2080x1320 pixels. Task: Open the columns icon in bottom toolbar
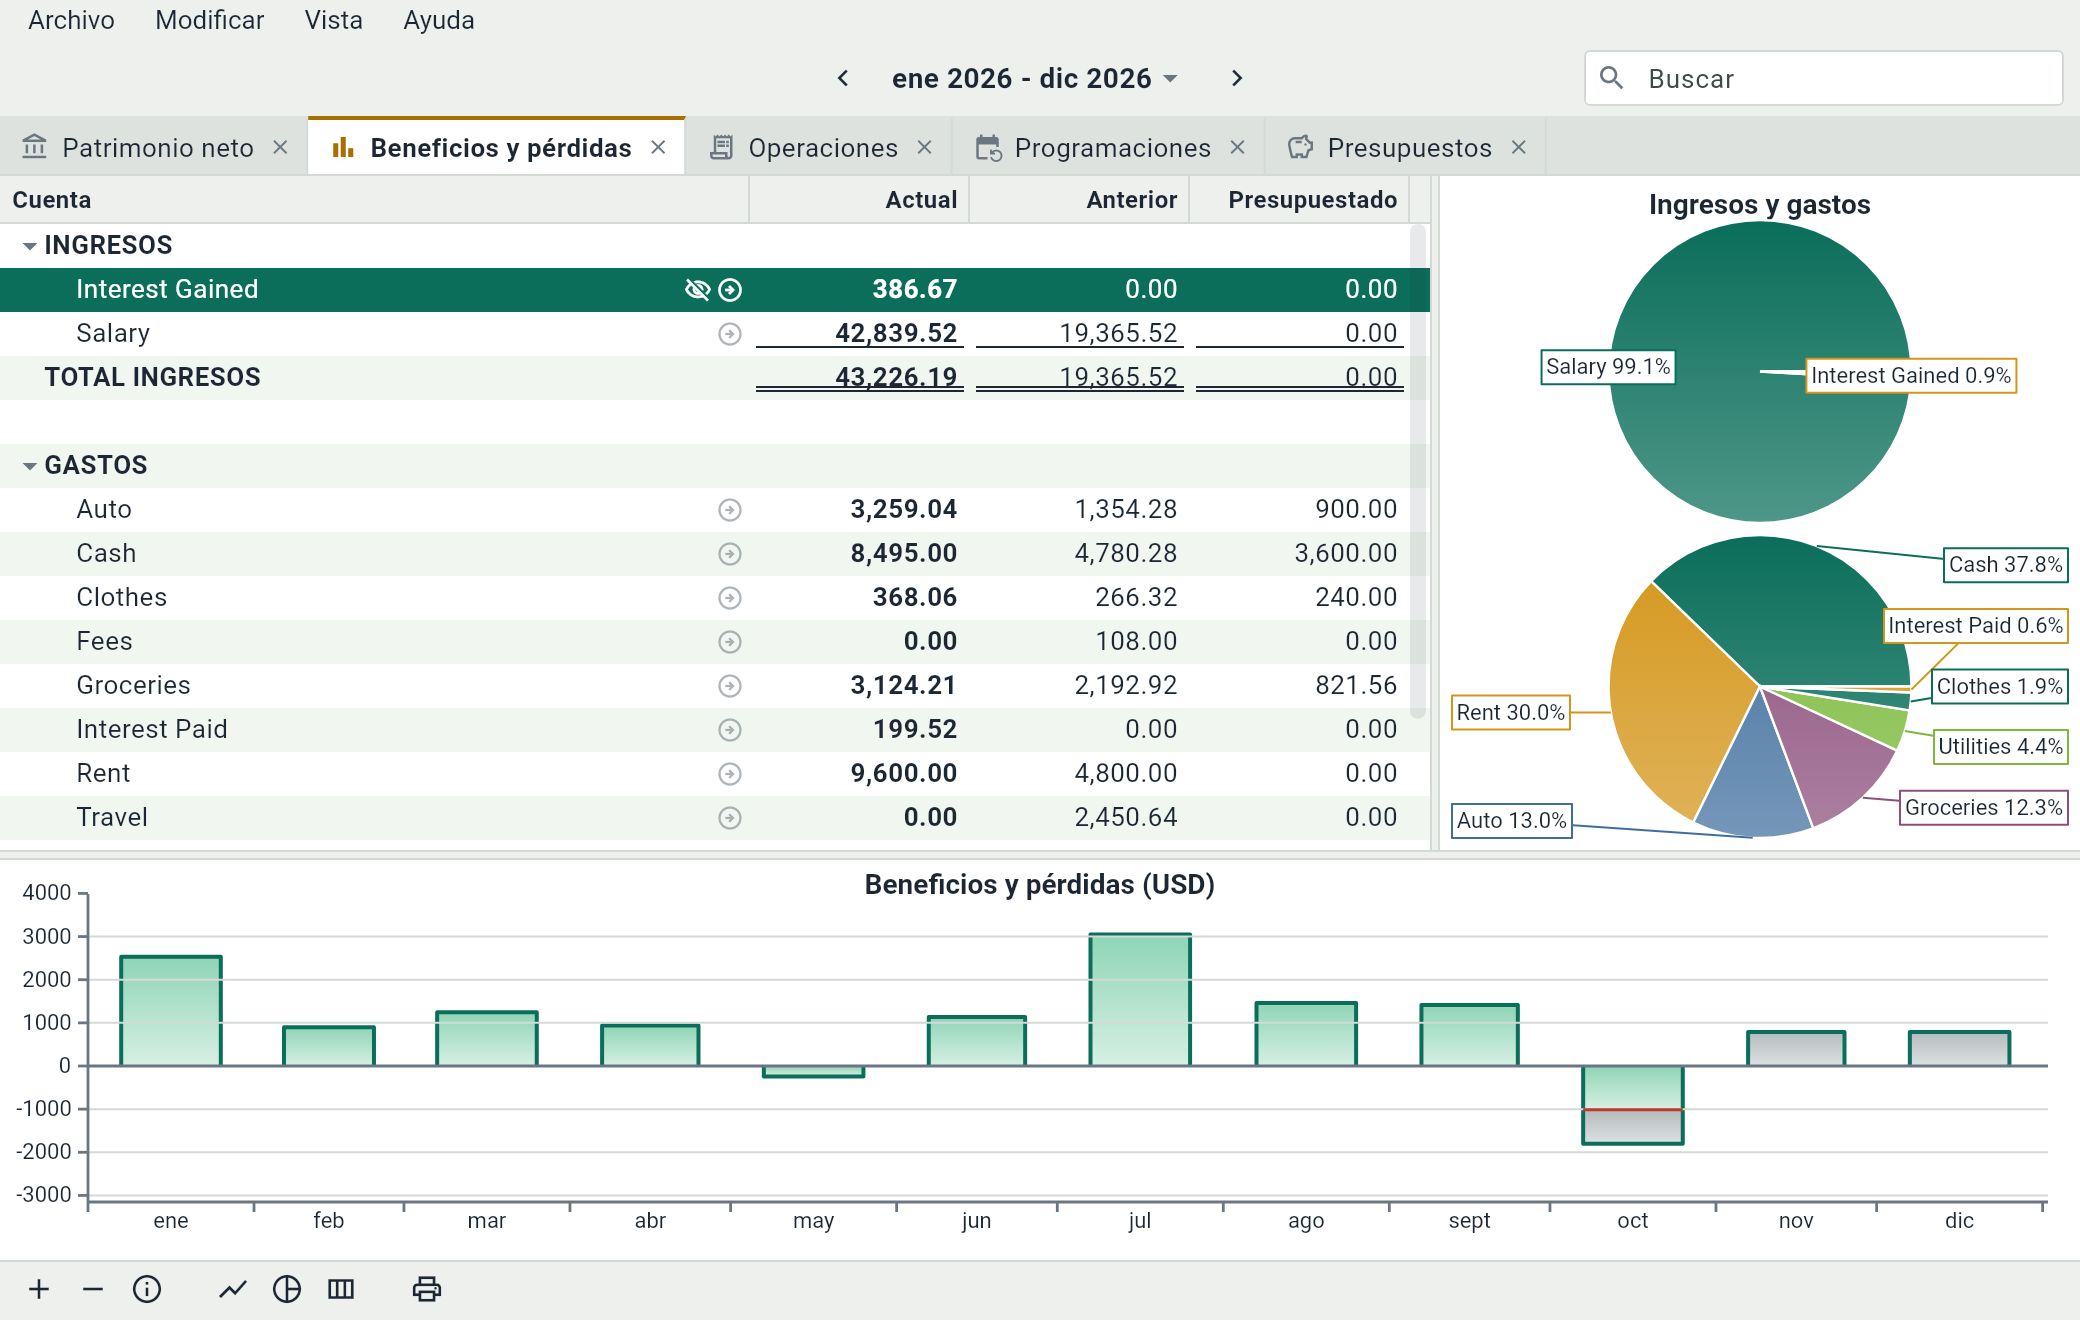coord(341,1289)
